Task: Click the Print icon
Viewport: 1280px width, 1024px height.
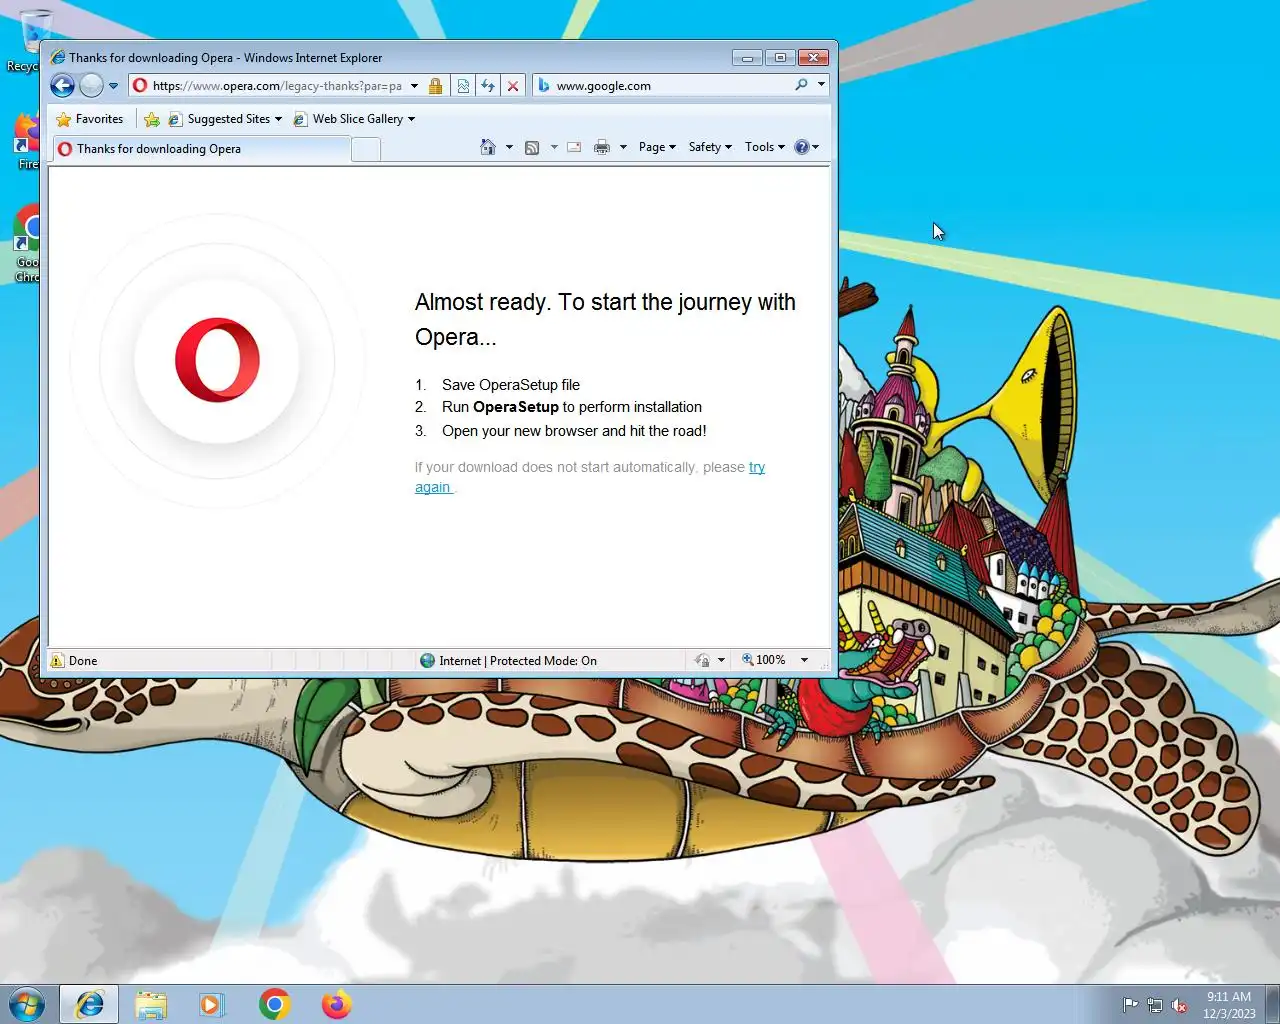Action: pos(601,147)
